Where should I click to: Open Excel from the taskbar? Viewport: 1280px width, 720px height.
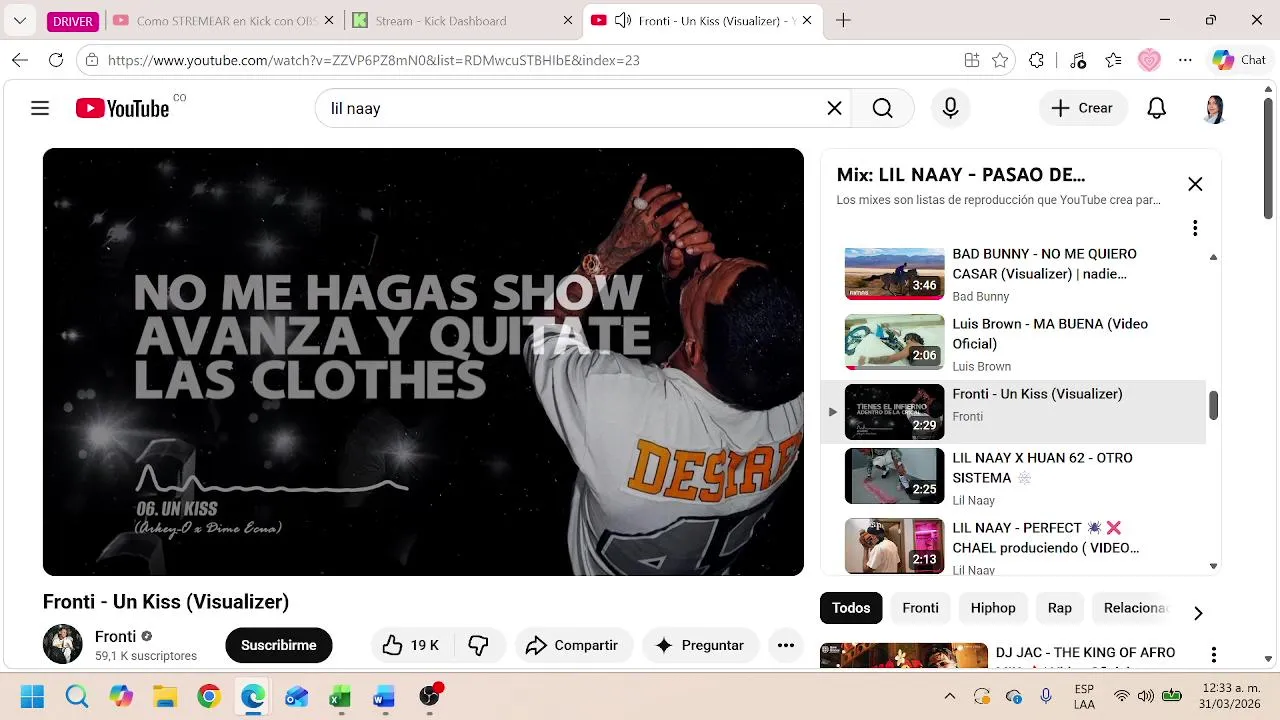340,696
